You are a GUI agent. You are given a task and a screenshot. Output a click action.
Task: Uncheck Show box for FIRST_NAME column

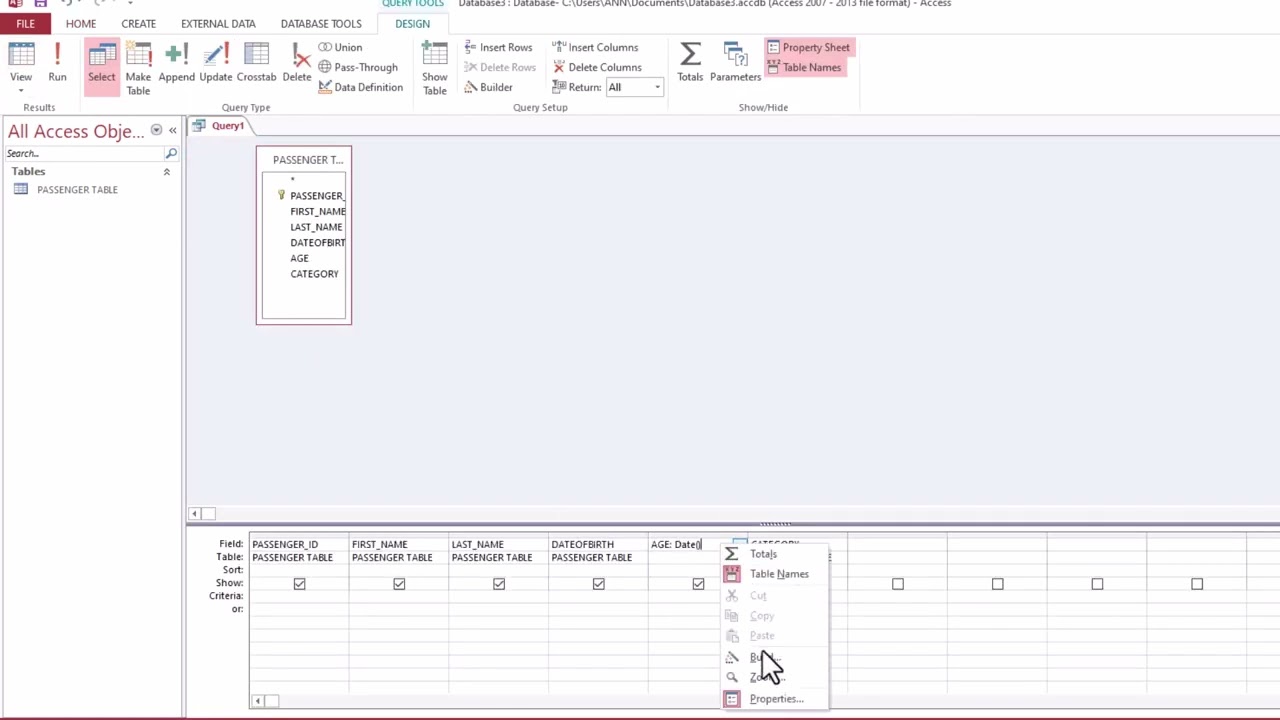[399, 584]
